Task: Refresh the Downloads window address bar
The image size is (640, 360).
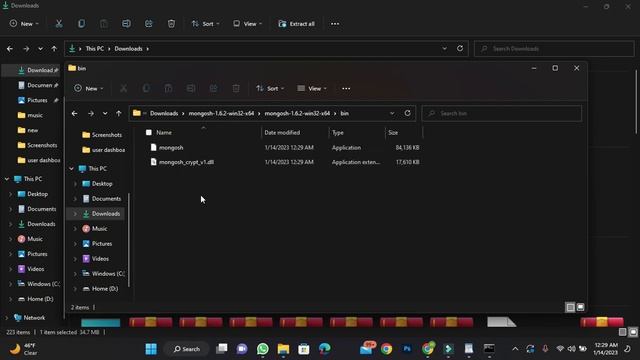Action: pos(460,48)
